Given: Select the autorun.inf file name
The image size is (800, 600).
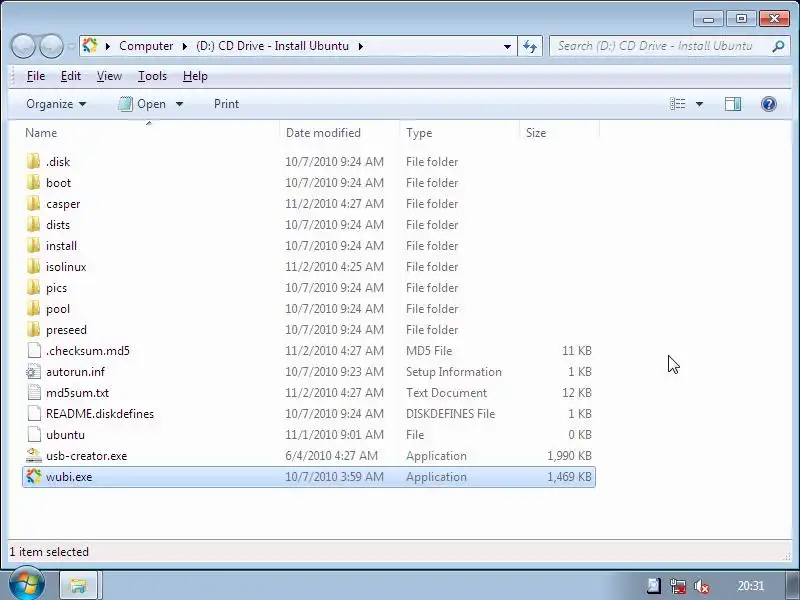Looking at the screenshot, I should 75,372.
